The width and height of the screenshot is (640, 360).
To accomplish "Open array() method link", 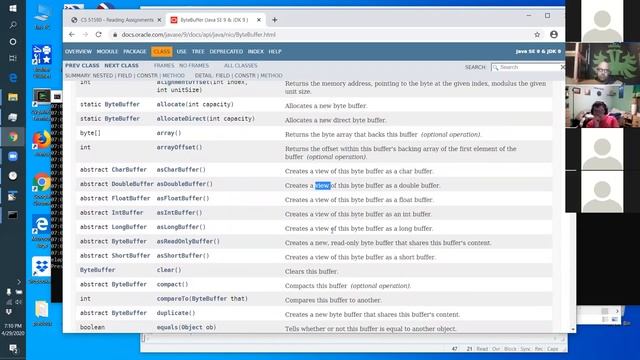I will point(169,133).
